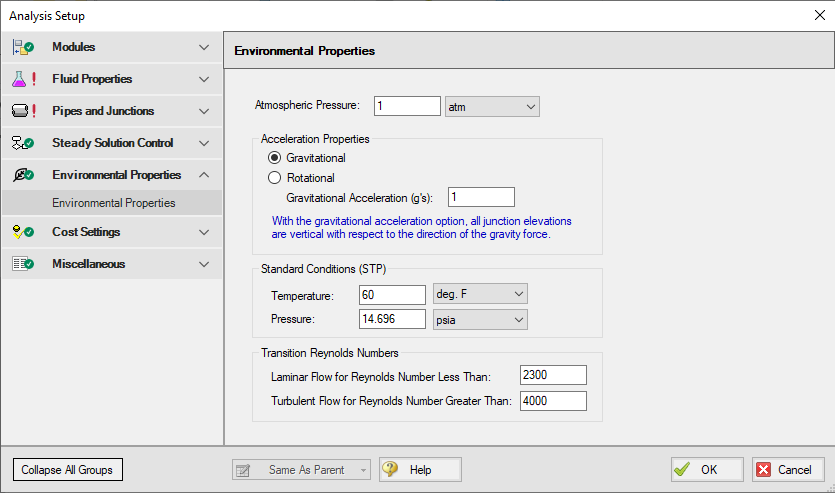835x493 pixels.
Task: Select the Rotational acceleration option
Action: (x=275, y=178)
